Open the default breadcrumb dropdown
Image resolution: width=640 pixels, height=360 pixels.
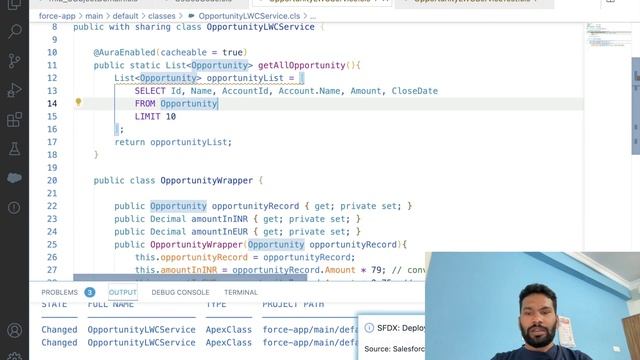[x=125, y=16]
